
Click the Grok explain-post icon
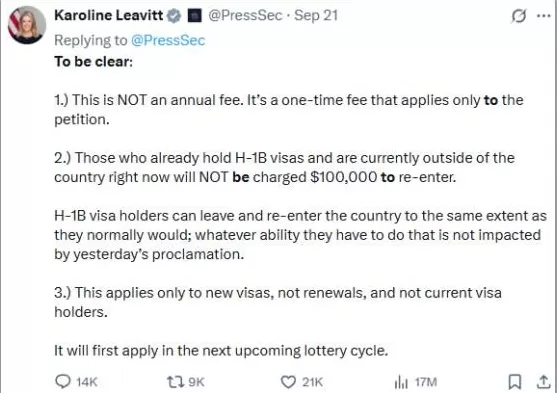(x=519, y=16)
